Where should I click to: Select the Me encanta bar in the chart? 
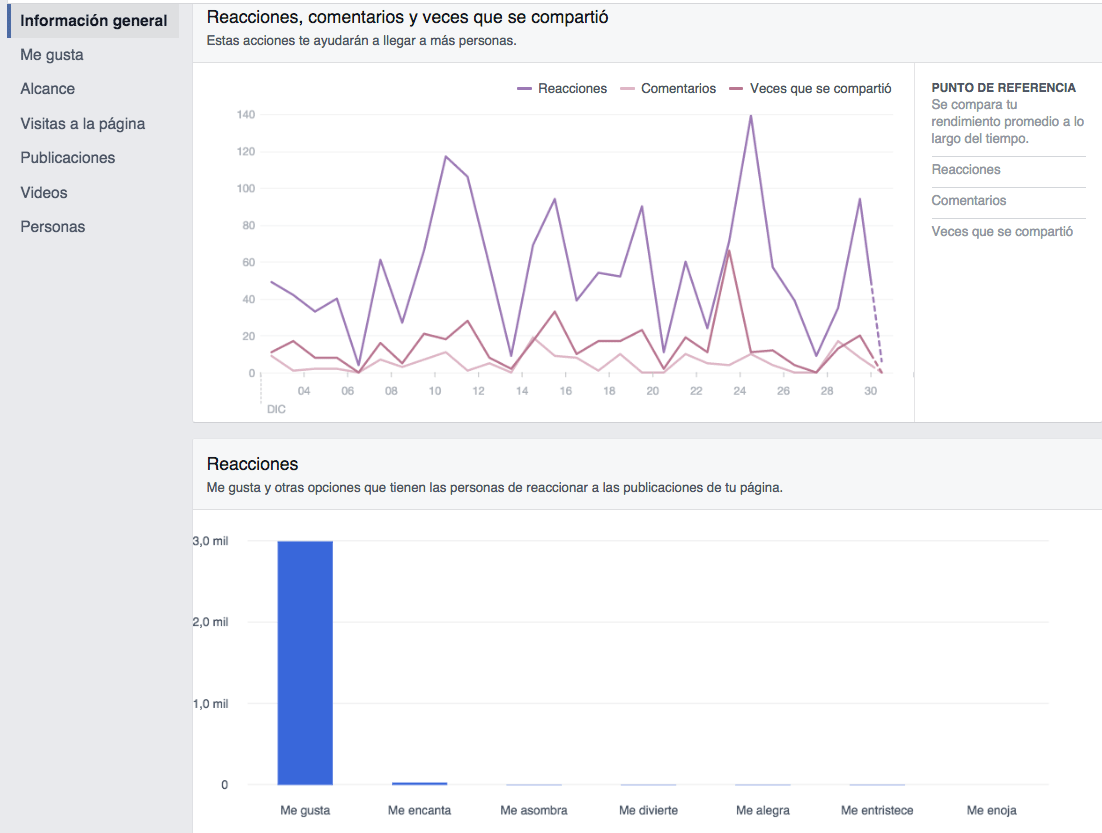pos(418,783)
